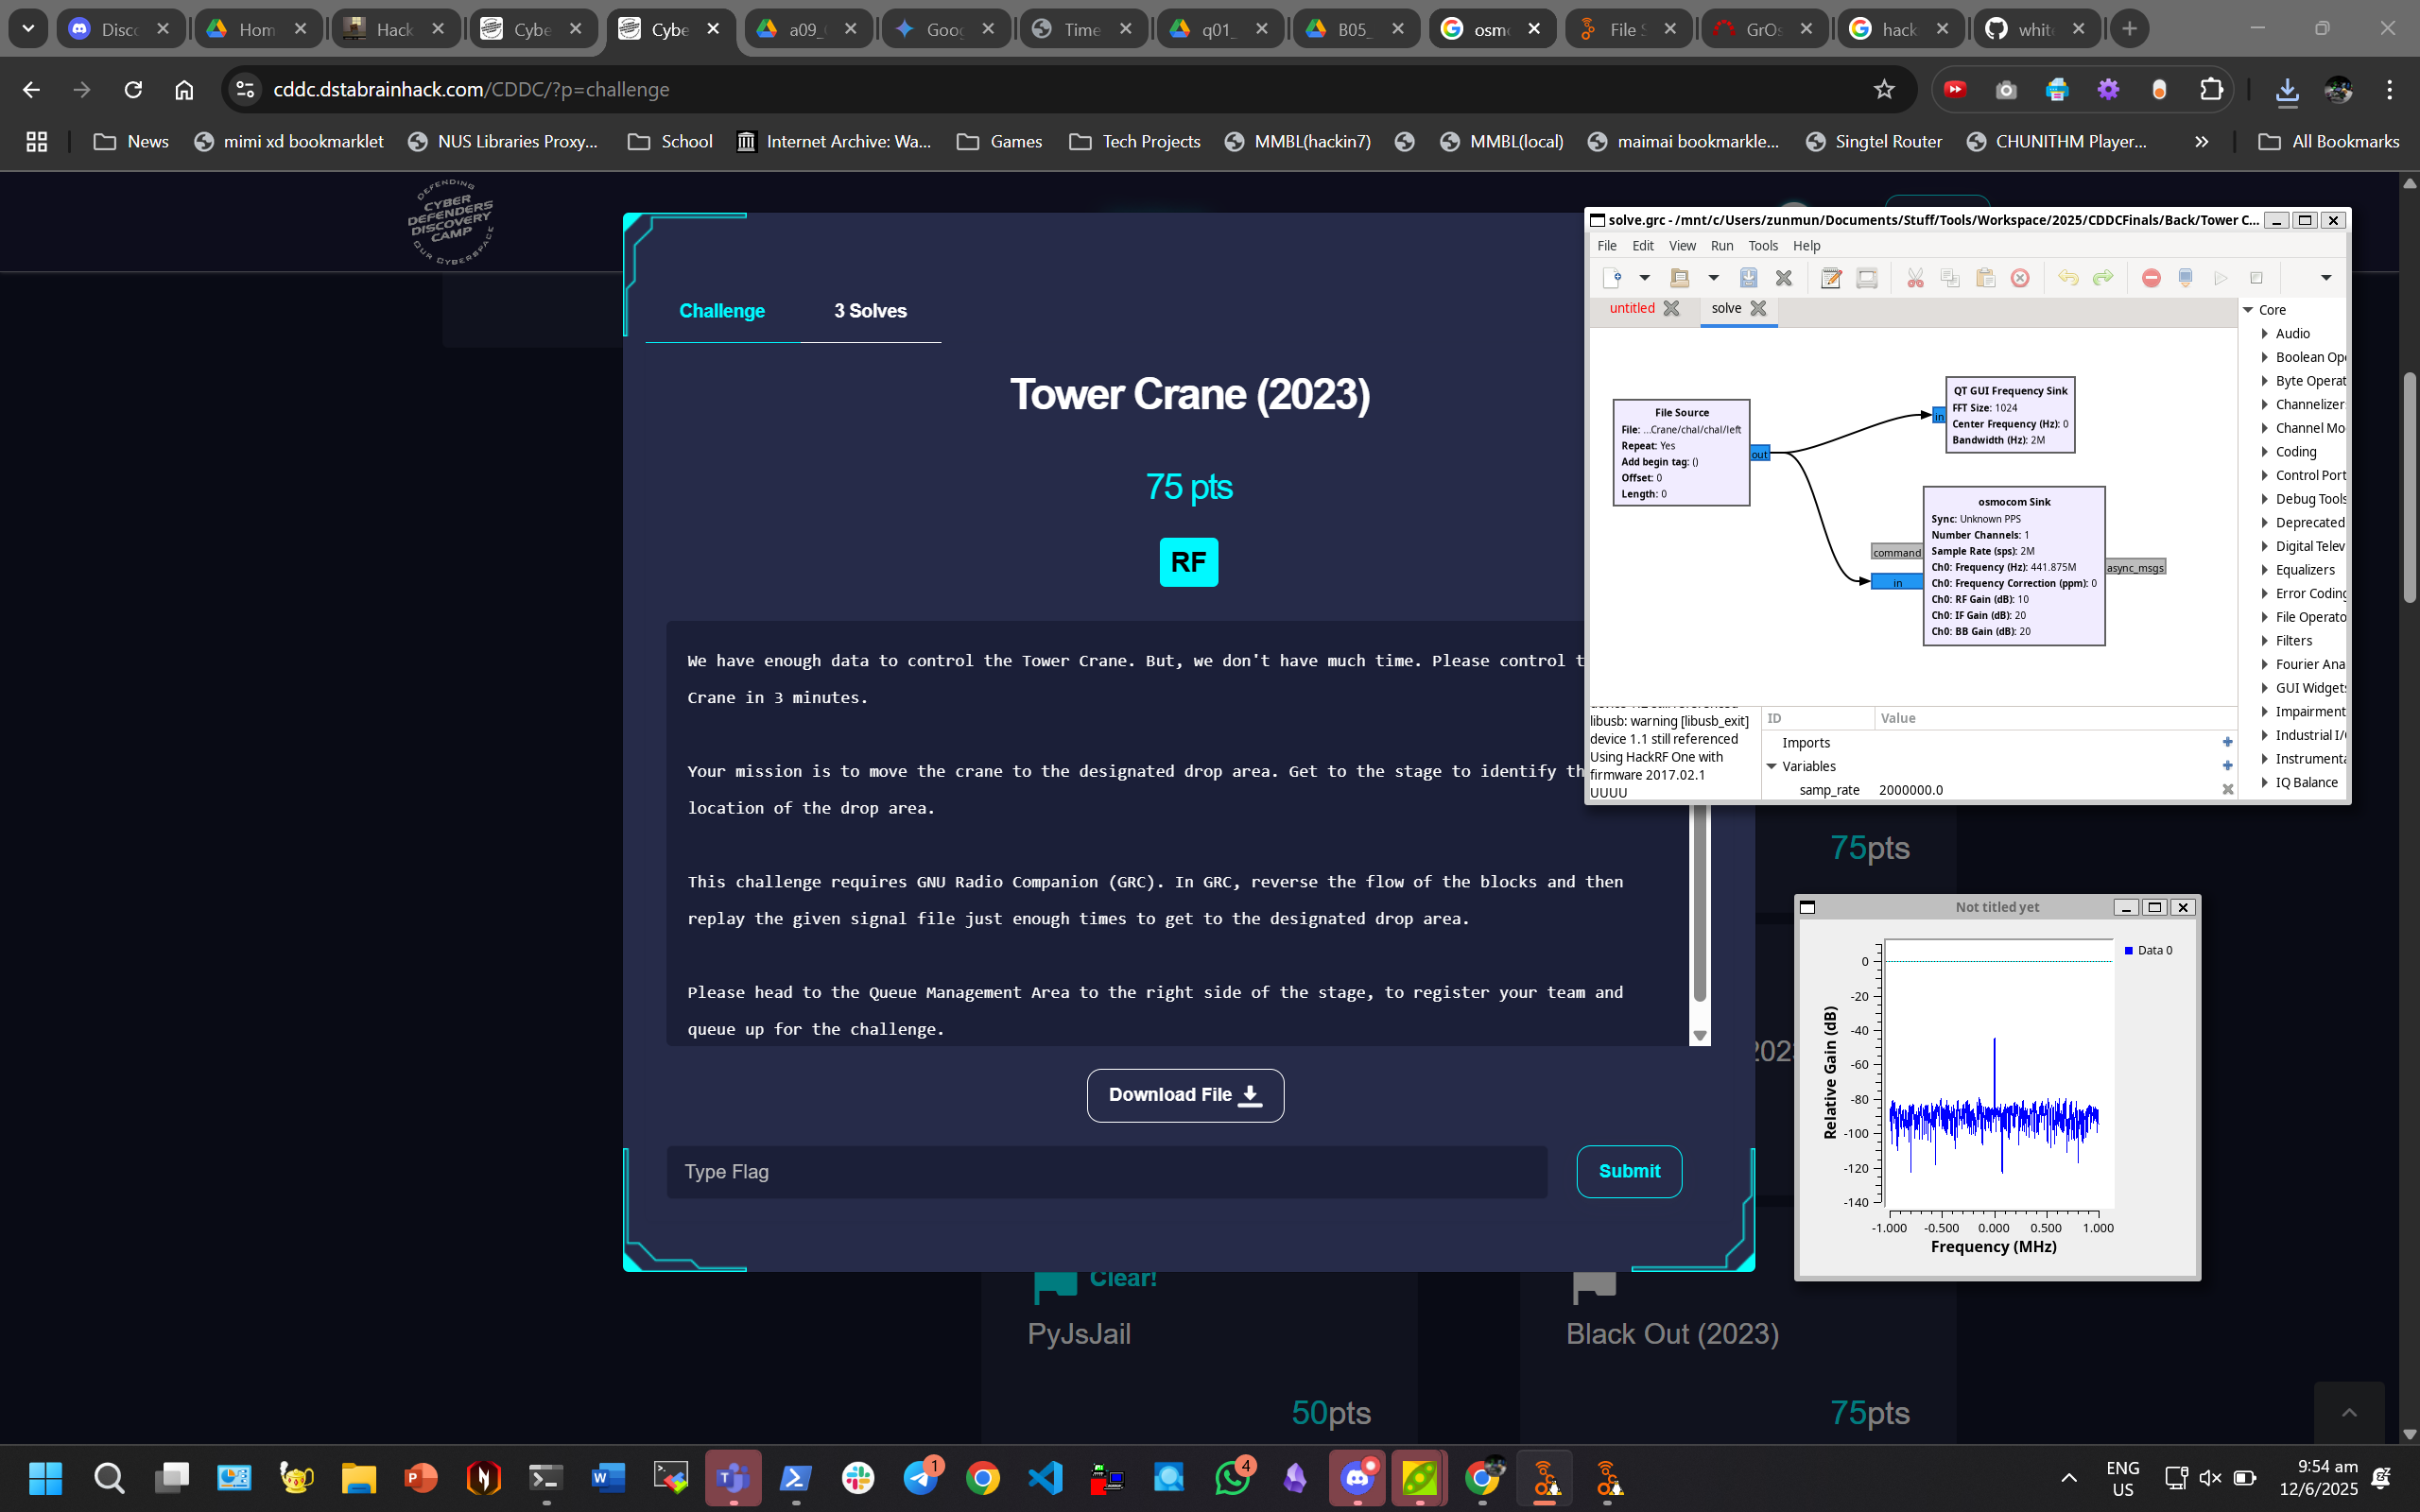Screen dimensions: 2420x1512
Task: Click the GRC open flowgraph folder icon
Action: click(1679, 278)
